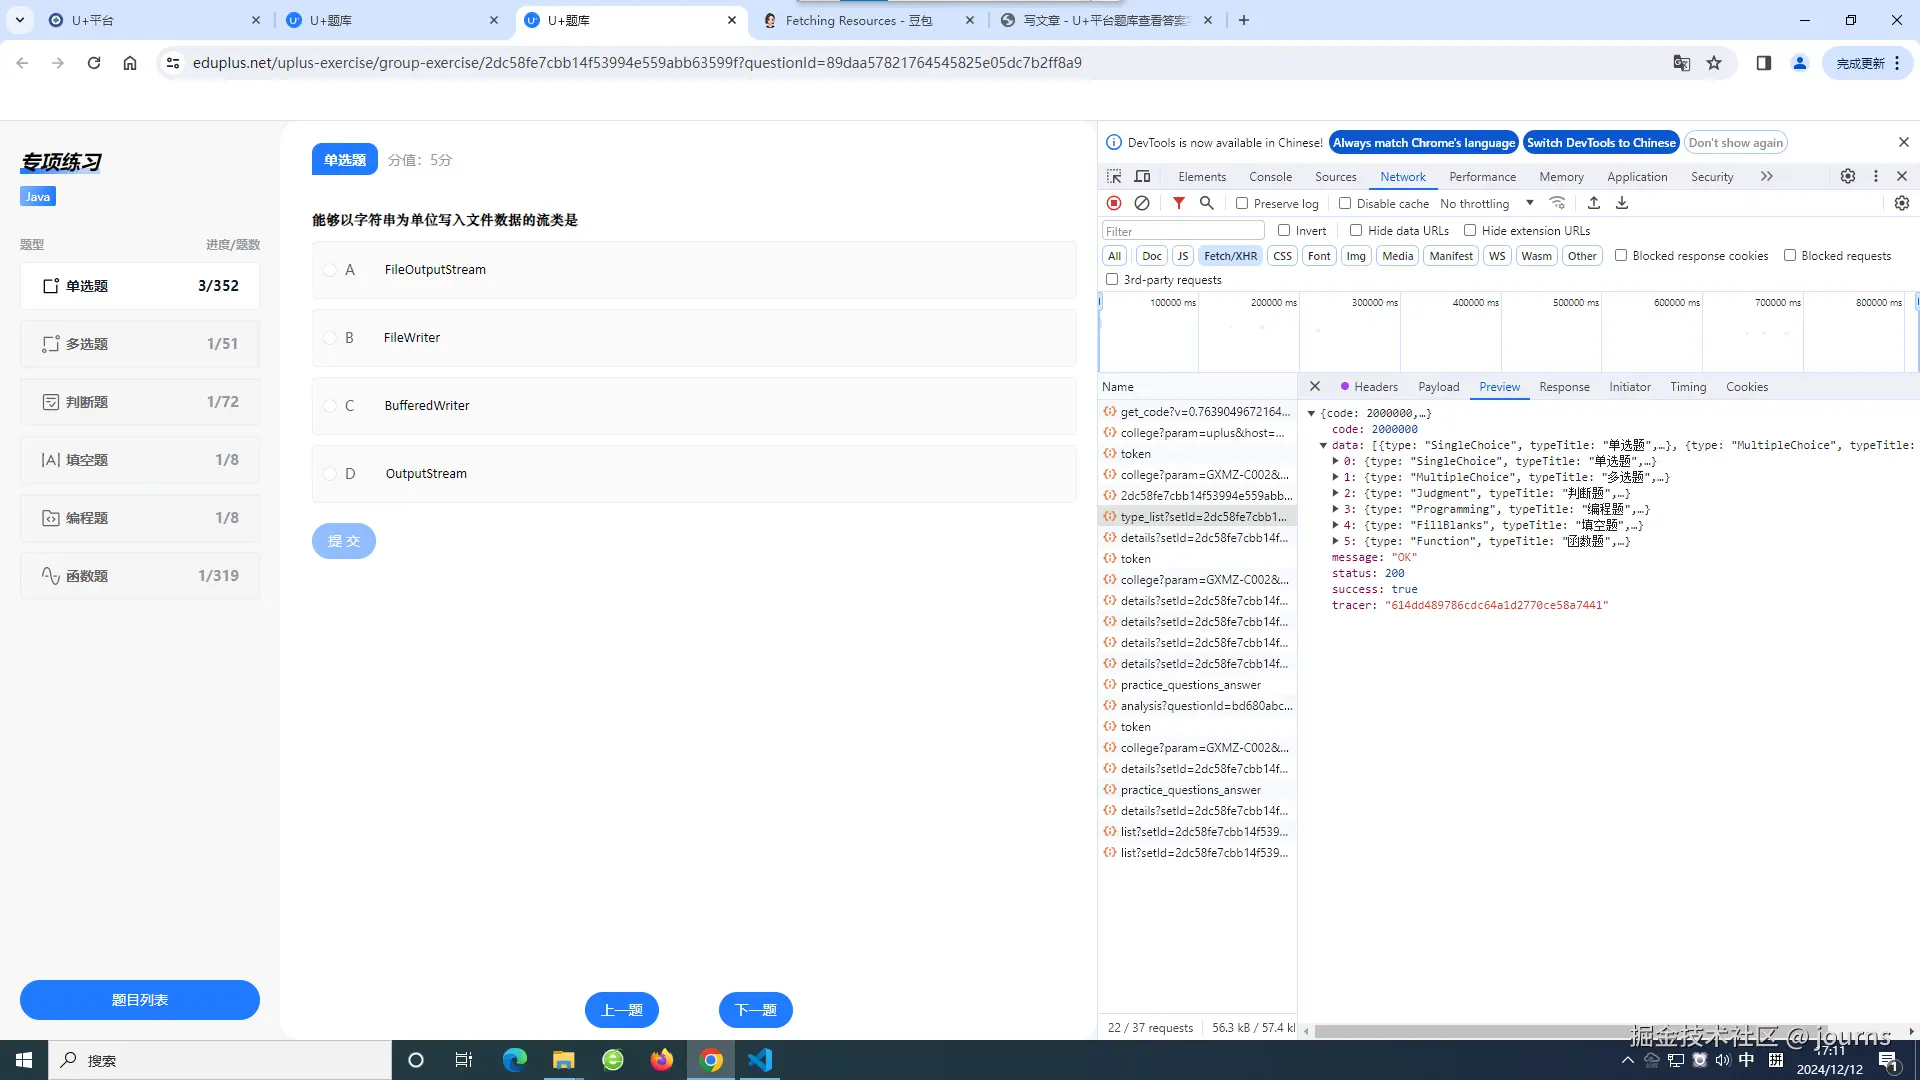
Task: Open the Response tab
Action: (x=1564, y=387)
